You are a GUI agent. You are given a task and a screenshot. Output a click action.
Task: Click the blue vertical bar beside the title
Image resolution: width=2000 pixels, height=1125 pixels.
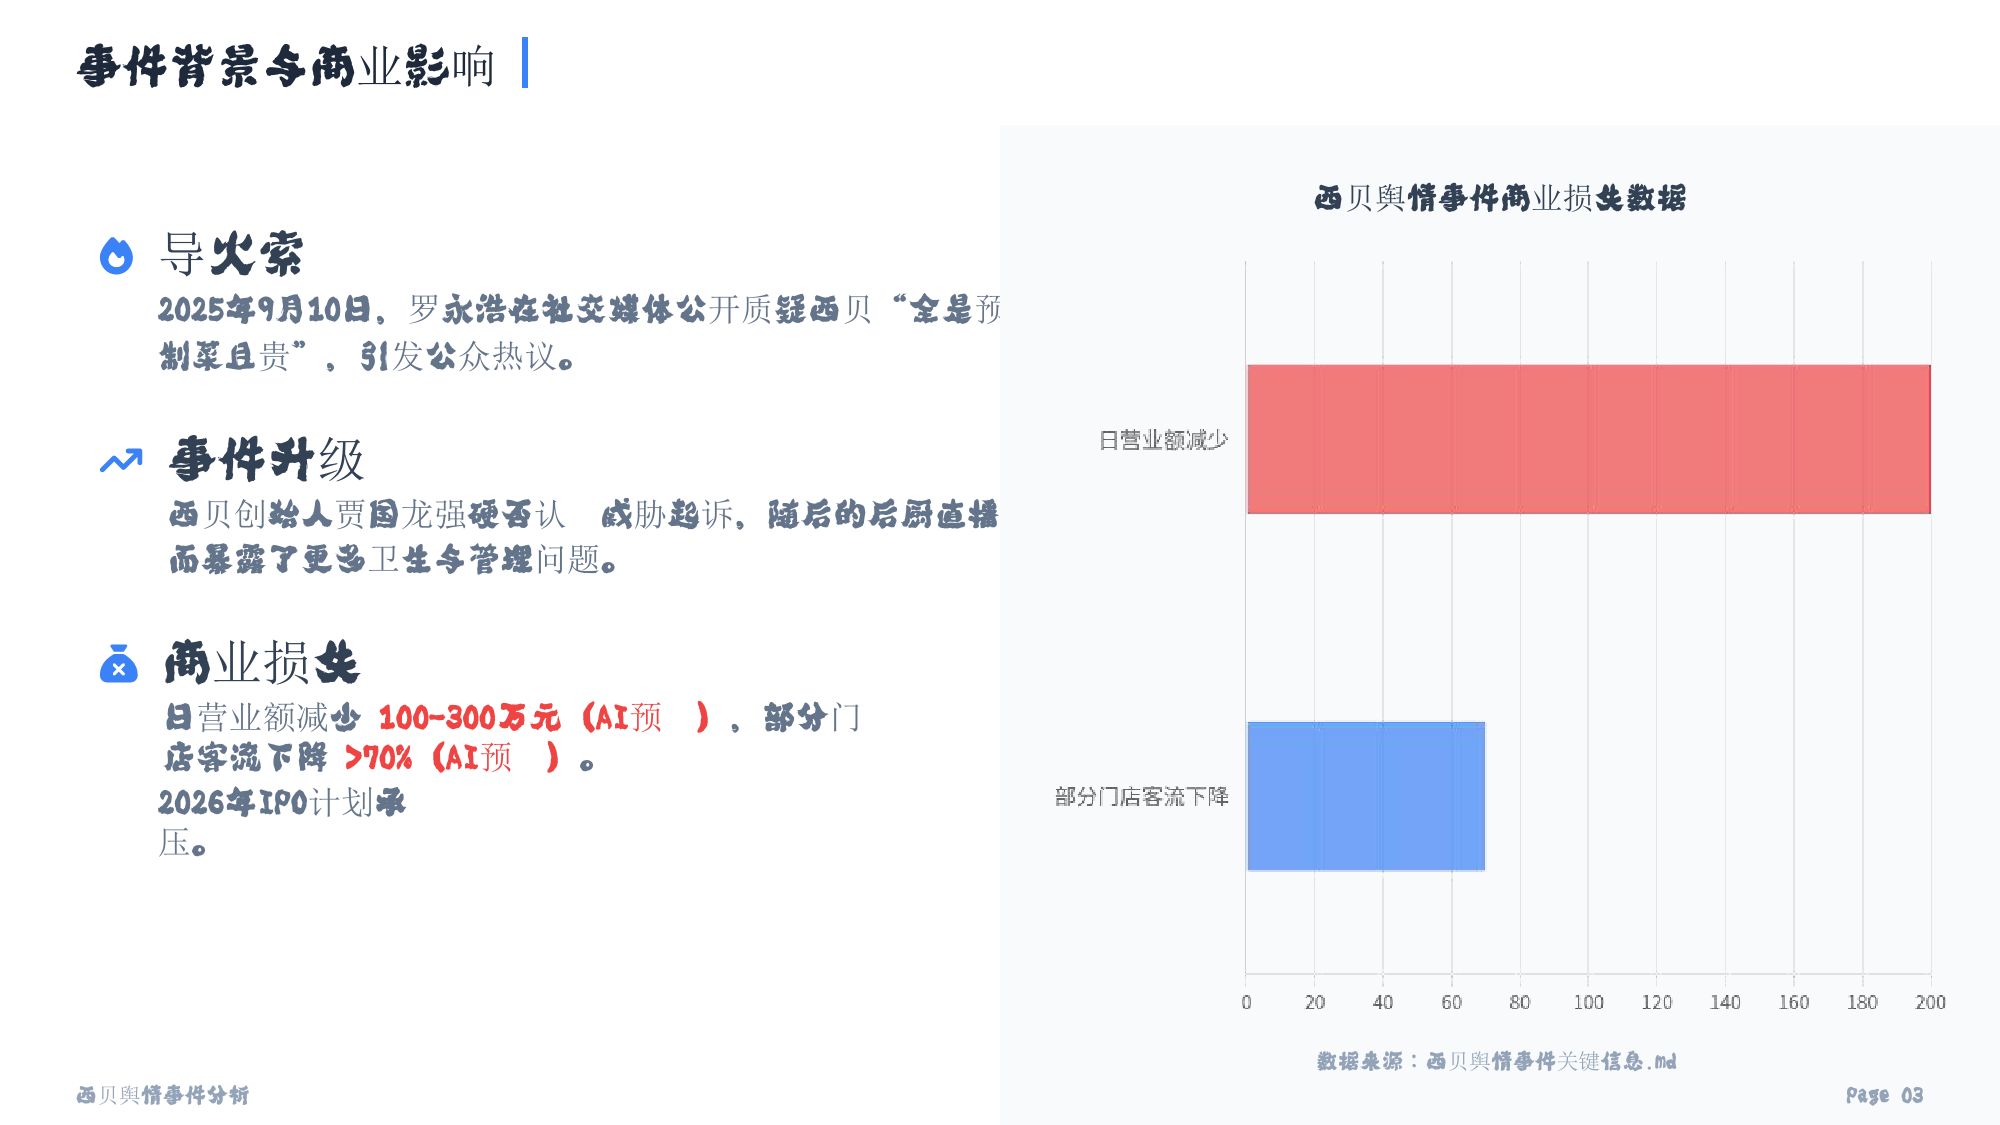525,63
